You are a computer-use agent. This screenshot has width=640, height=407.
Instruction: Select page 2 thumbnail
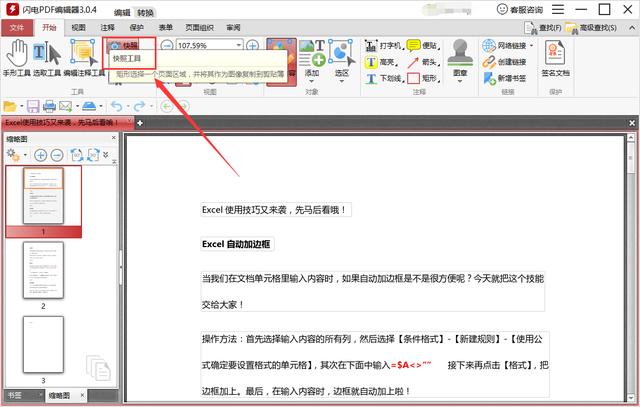(43, 270)
